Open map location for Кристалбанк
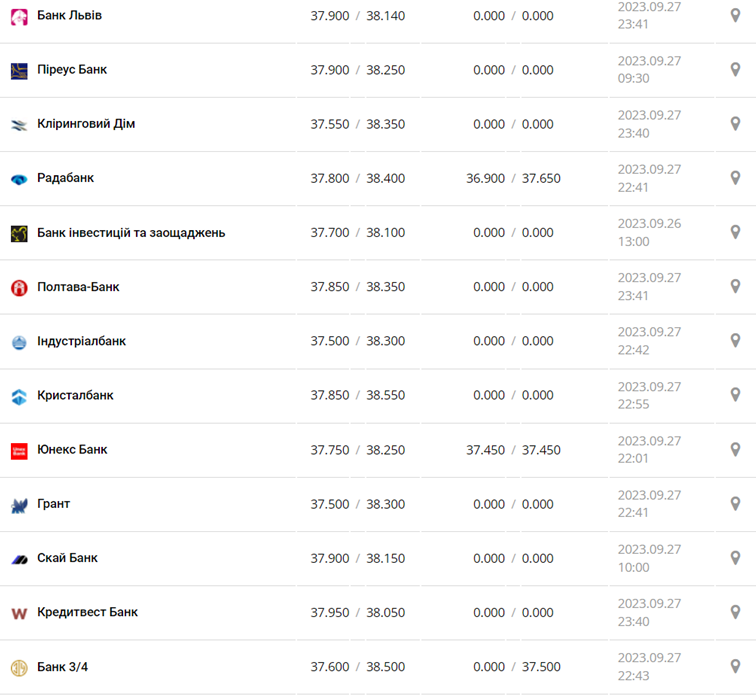Screen dimensions: 756x696 (735, 395)
